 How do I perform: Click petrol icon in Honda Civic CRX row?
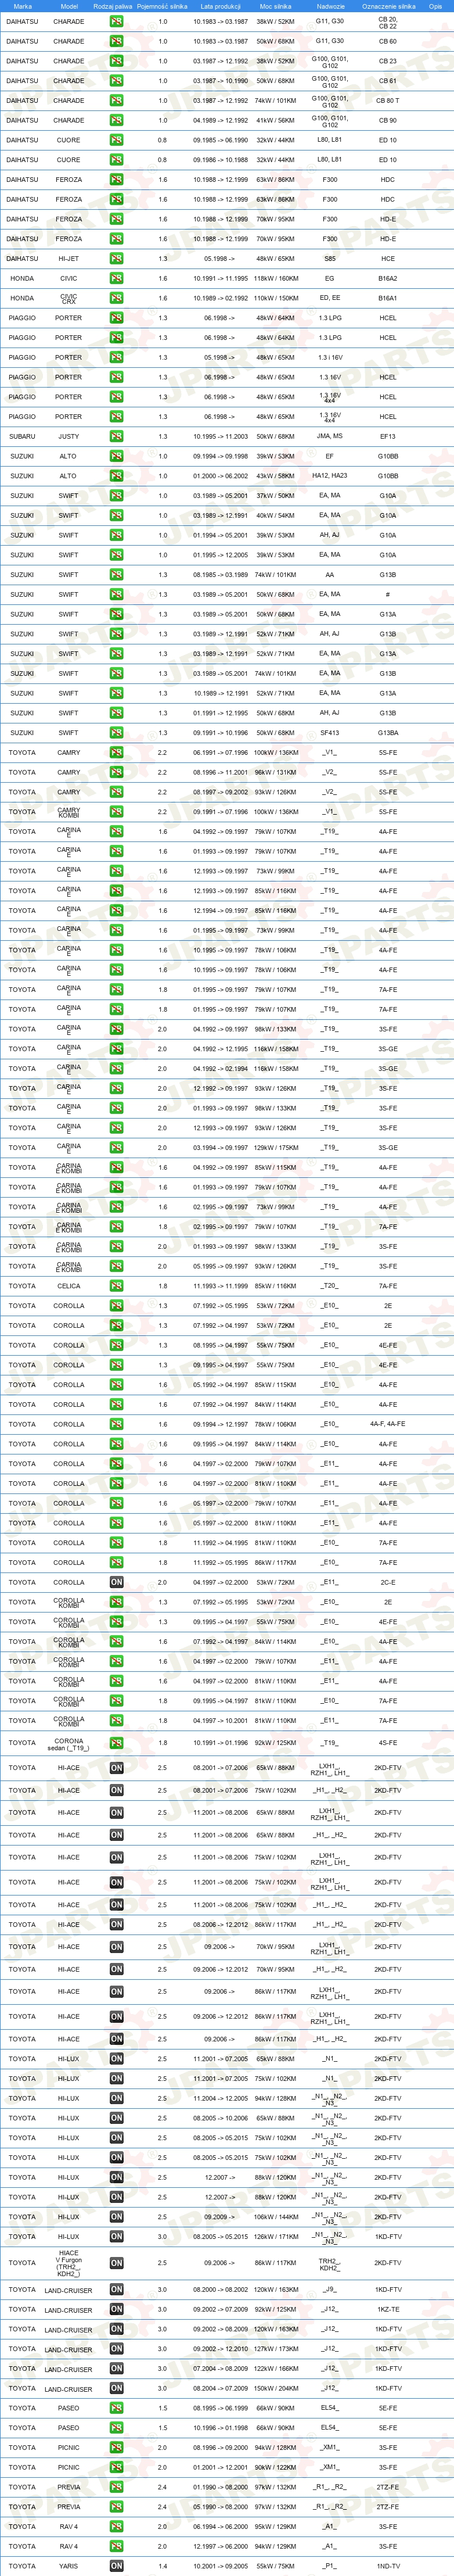click(x=117, y=298)
